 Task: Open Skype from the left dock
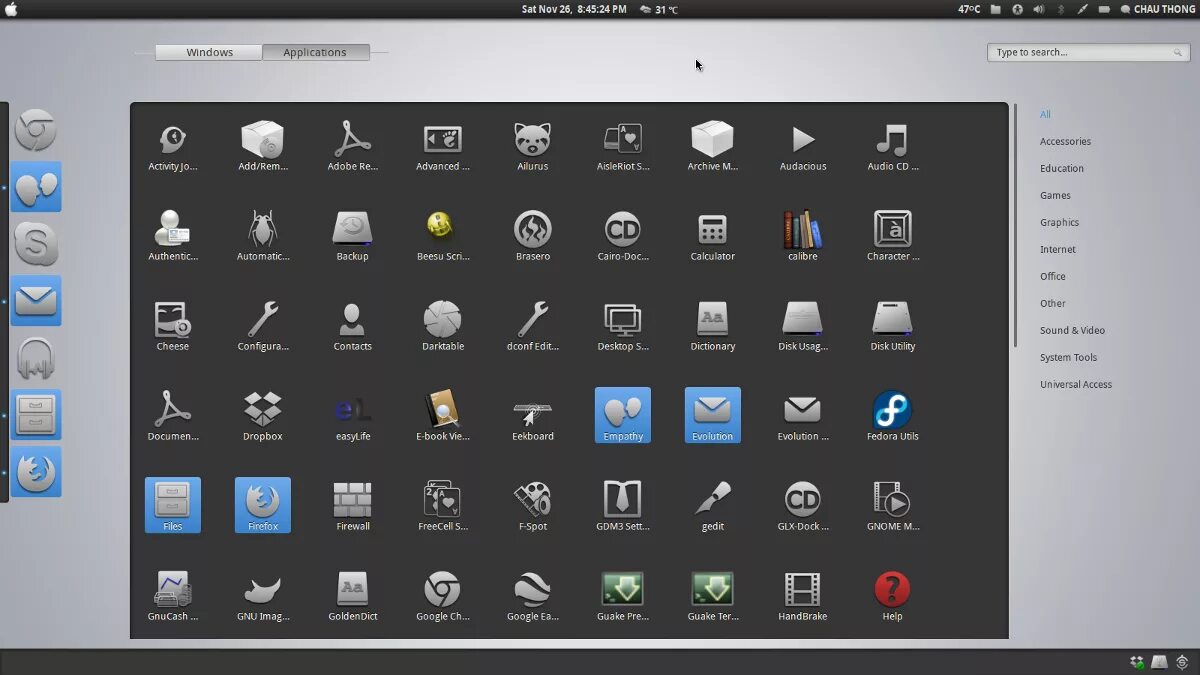point(36,244)
